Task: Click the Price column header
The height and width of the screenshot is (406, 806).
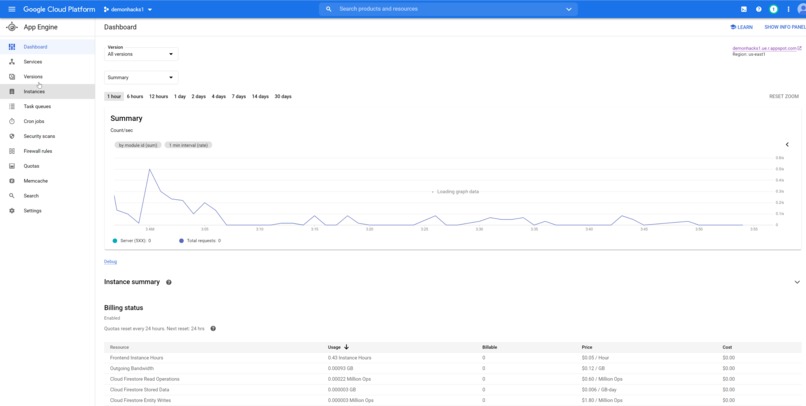Action: pyautogui.click(x=587, y=347)
